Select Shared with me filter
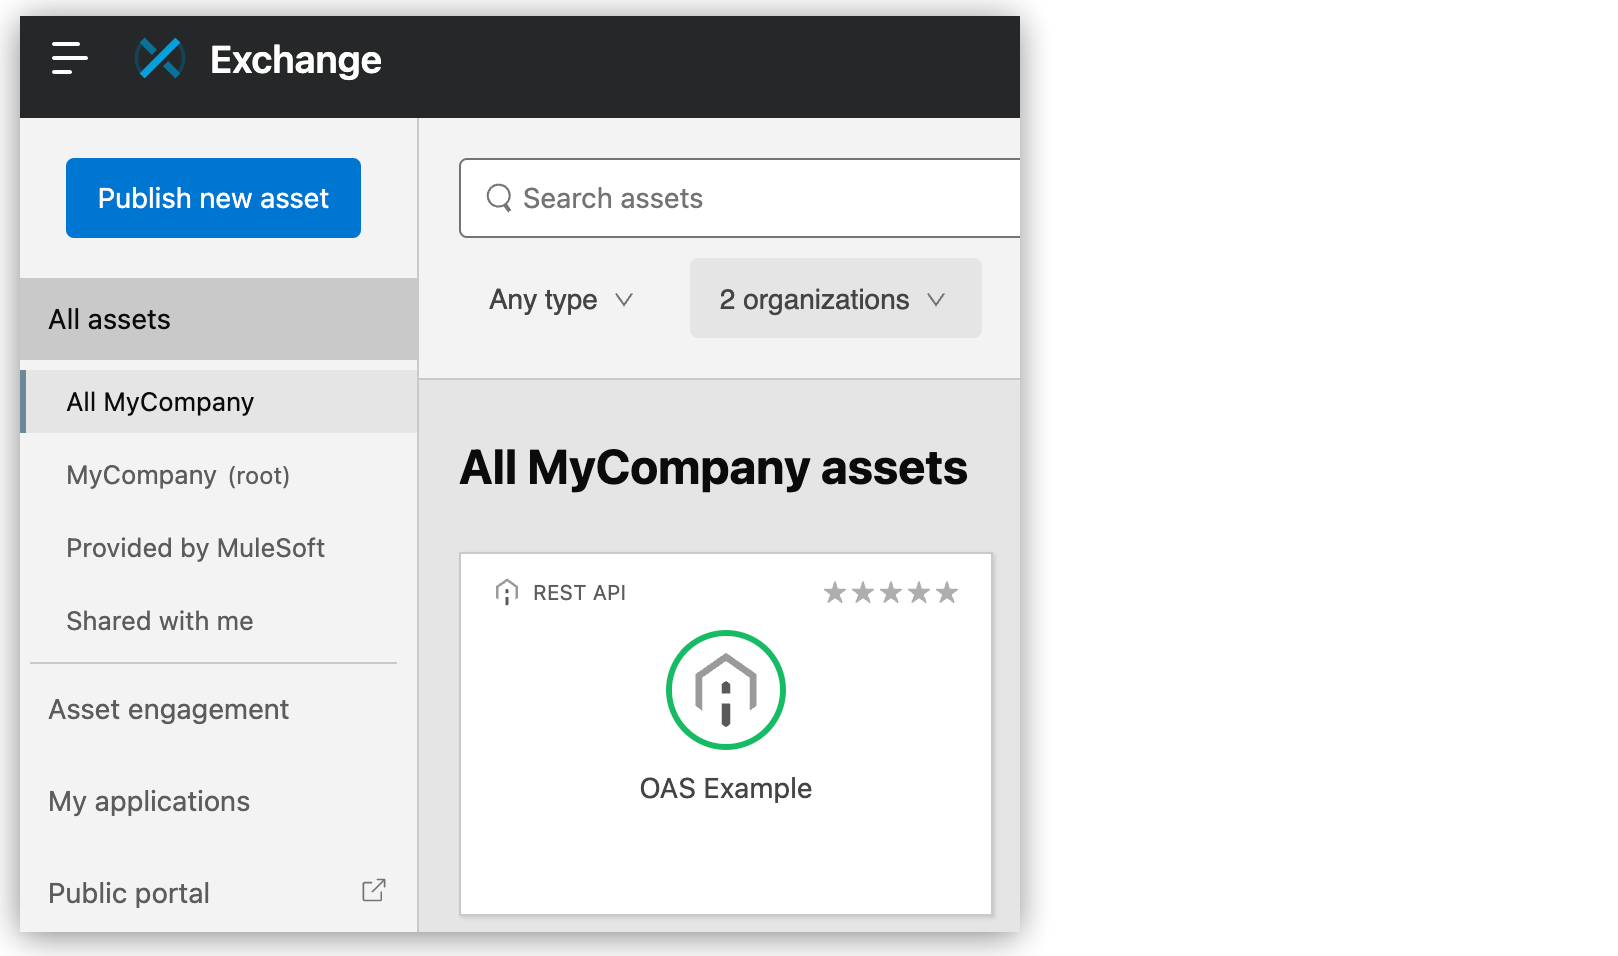Screen dimensions: 1618x956 coord(159,620)
